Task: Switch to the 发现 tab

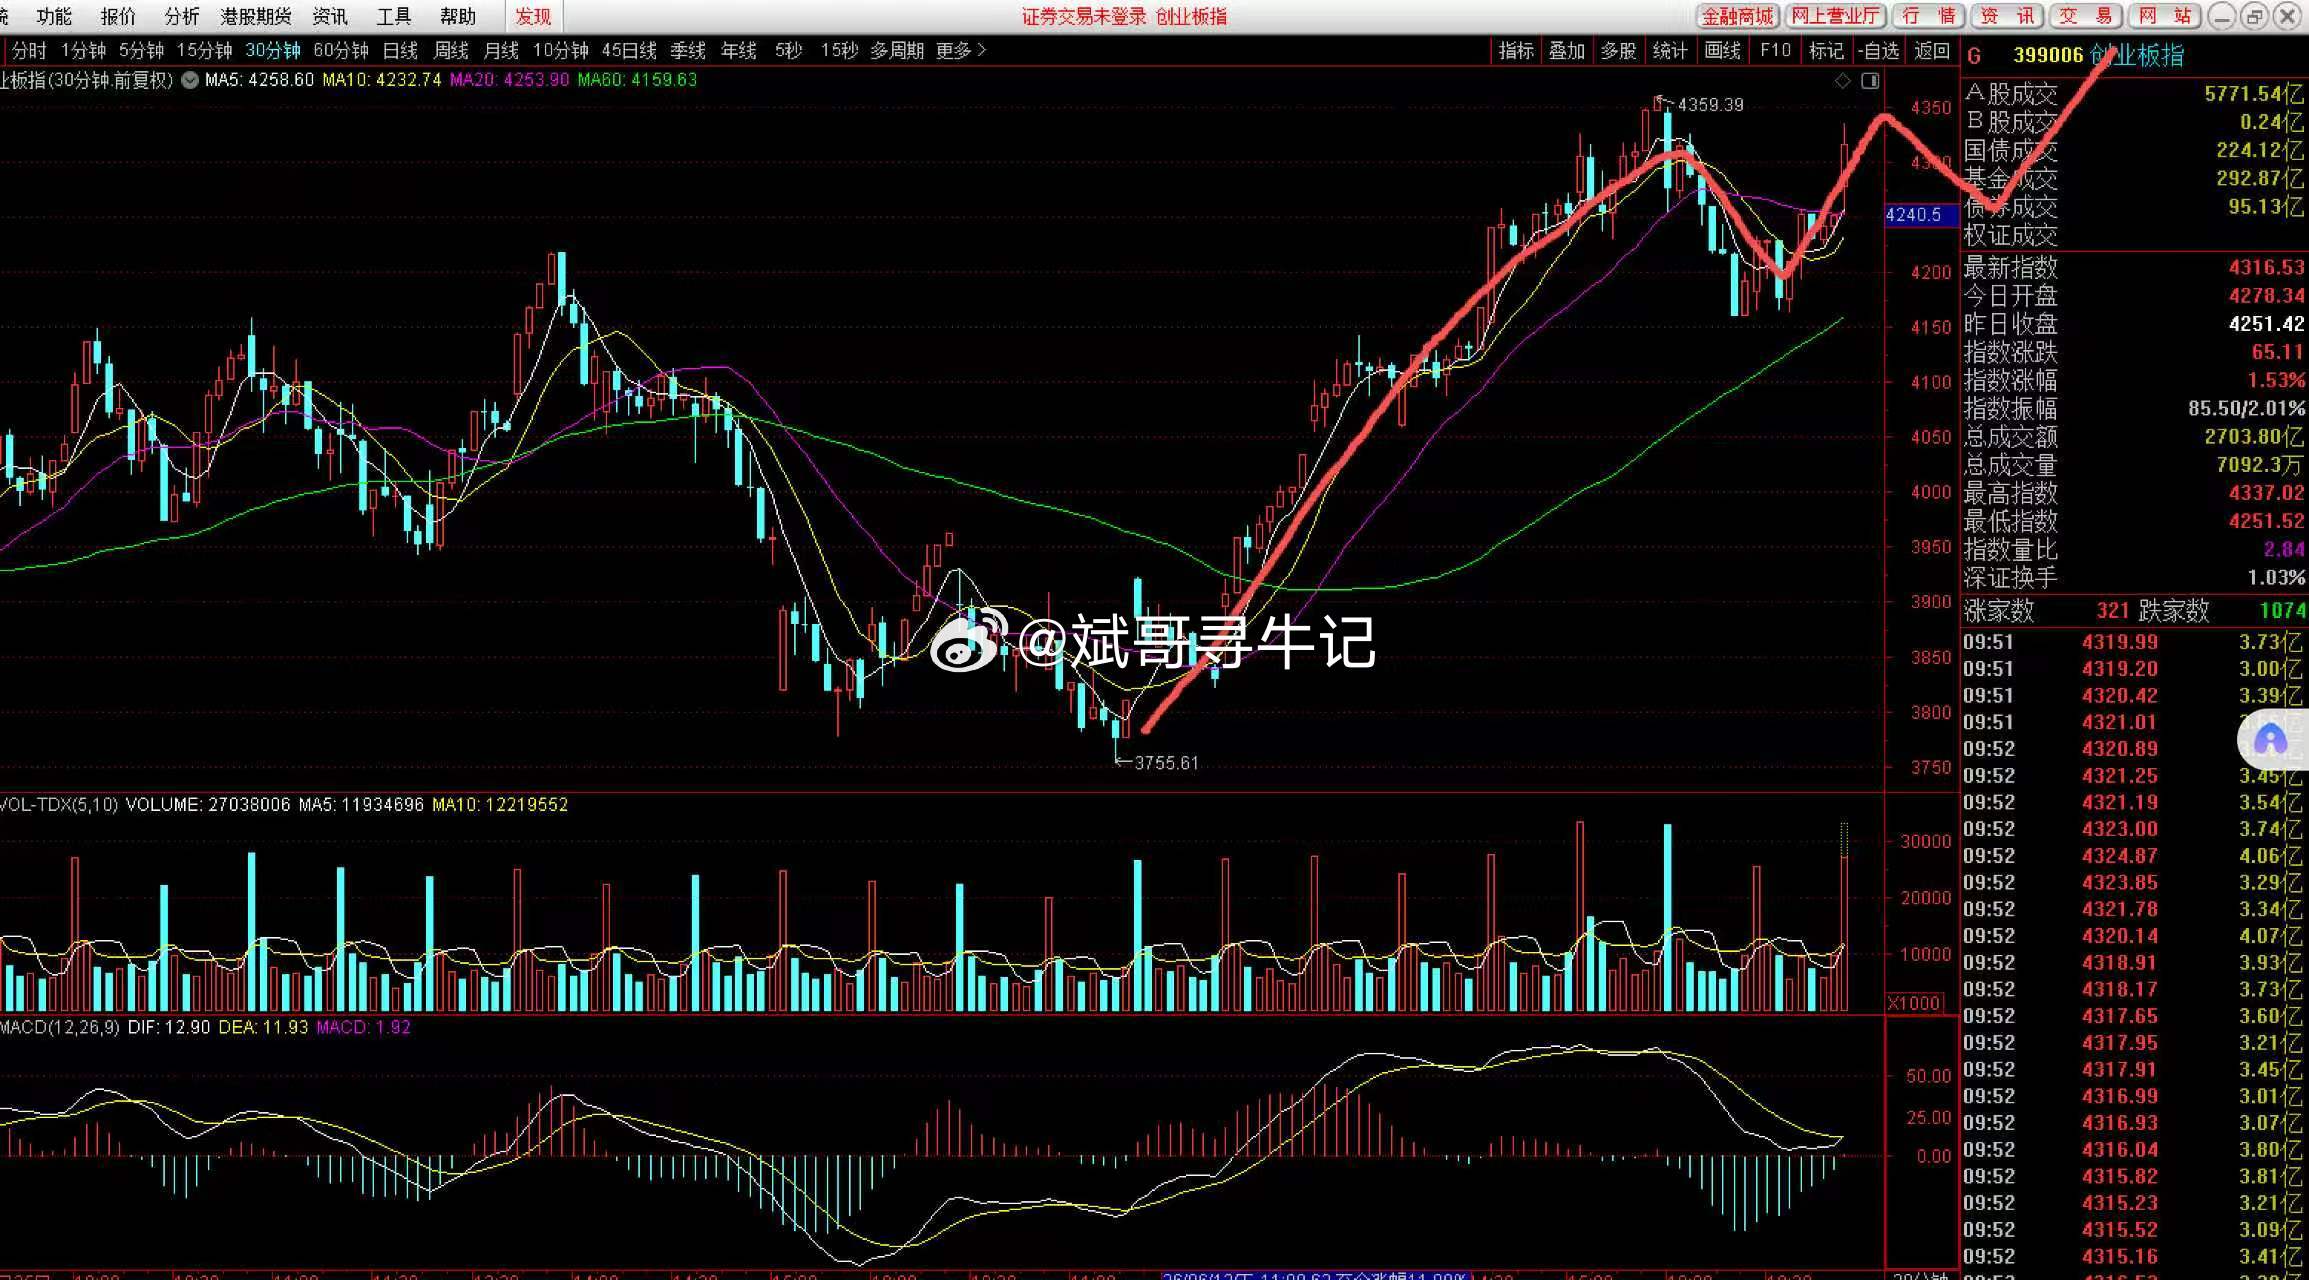Action: pyautogui.click(x=533, y=16)
